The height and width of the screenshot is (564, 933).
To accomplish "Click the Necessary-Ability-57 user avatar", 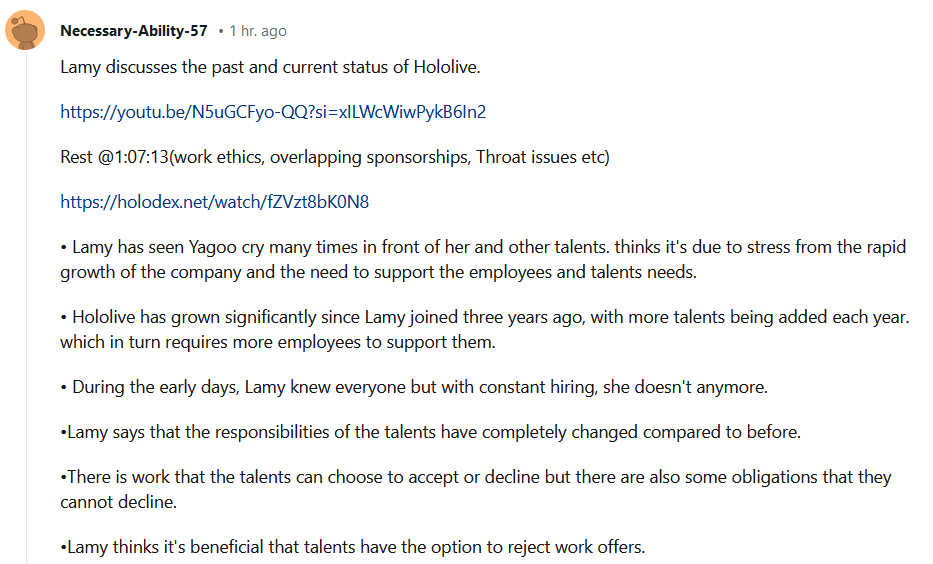I will coord(25,30).
